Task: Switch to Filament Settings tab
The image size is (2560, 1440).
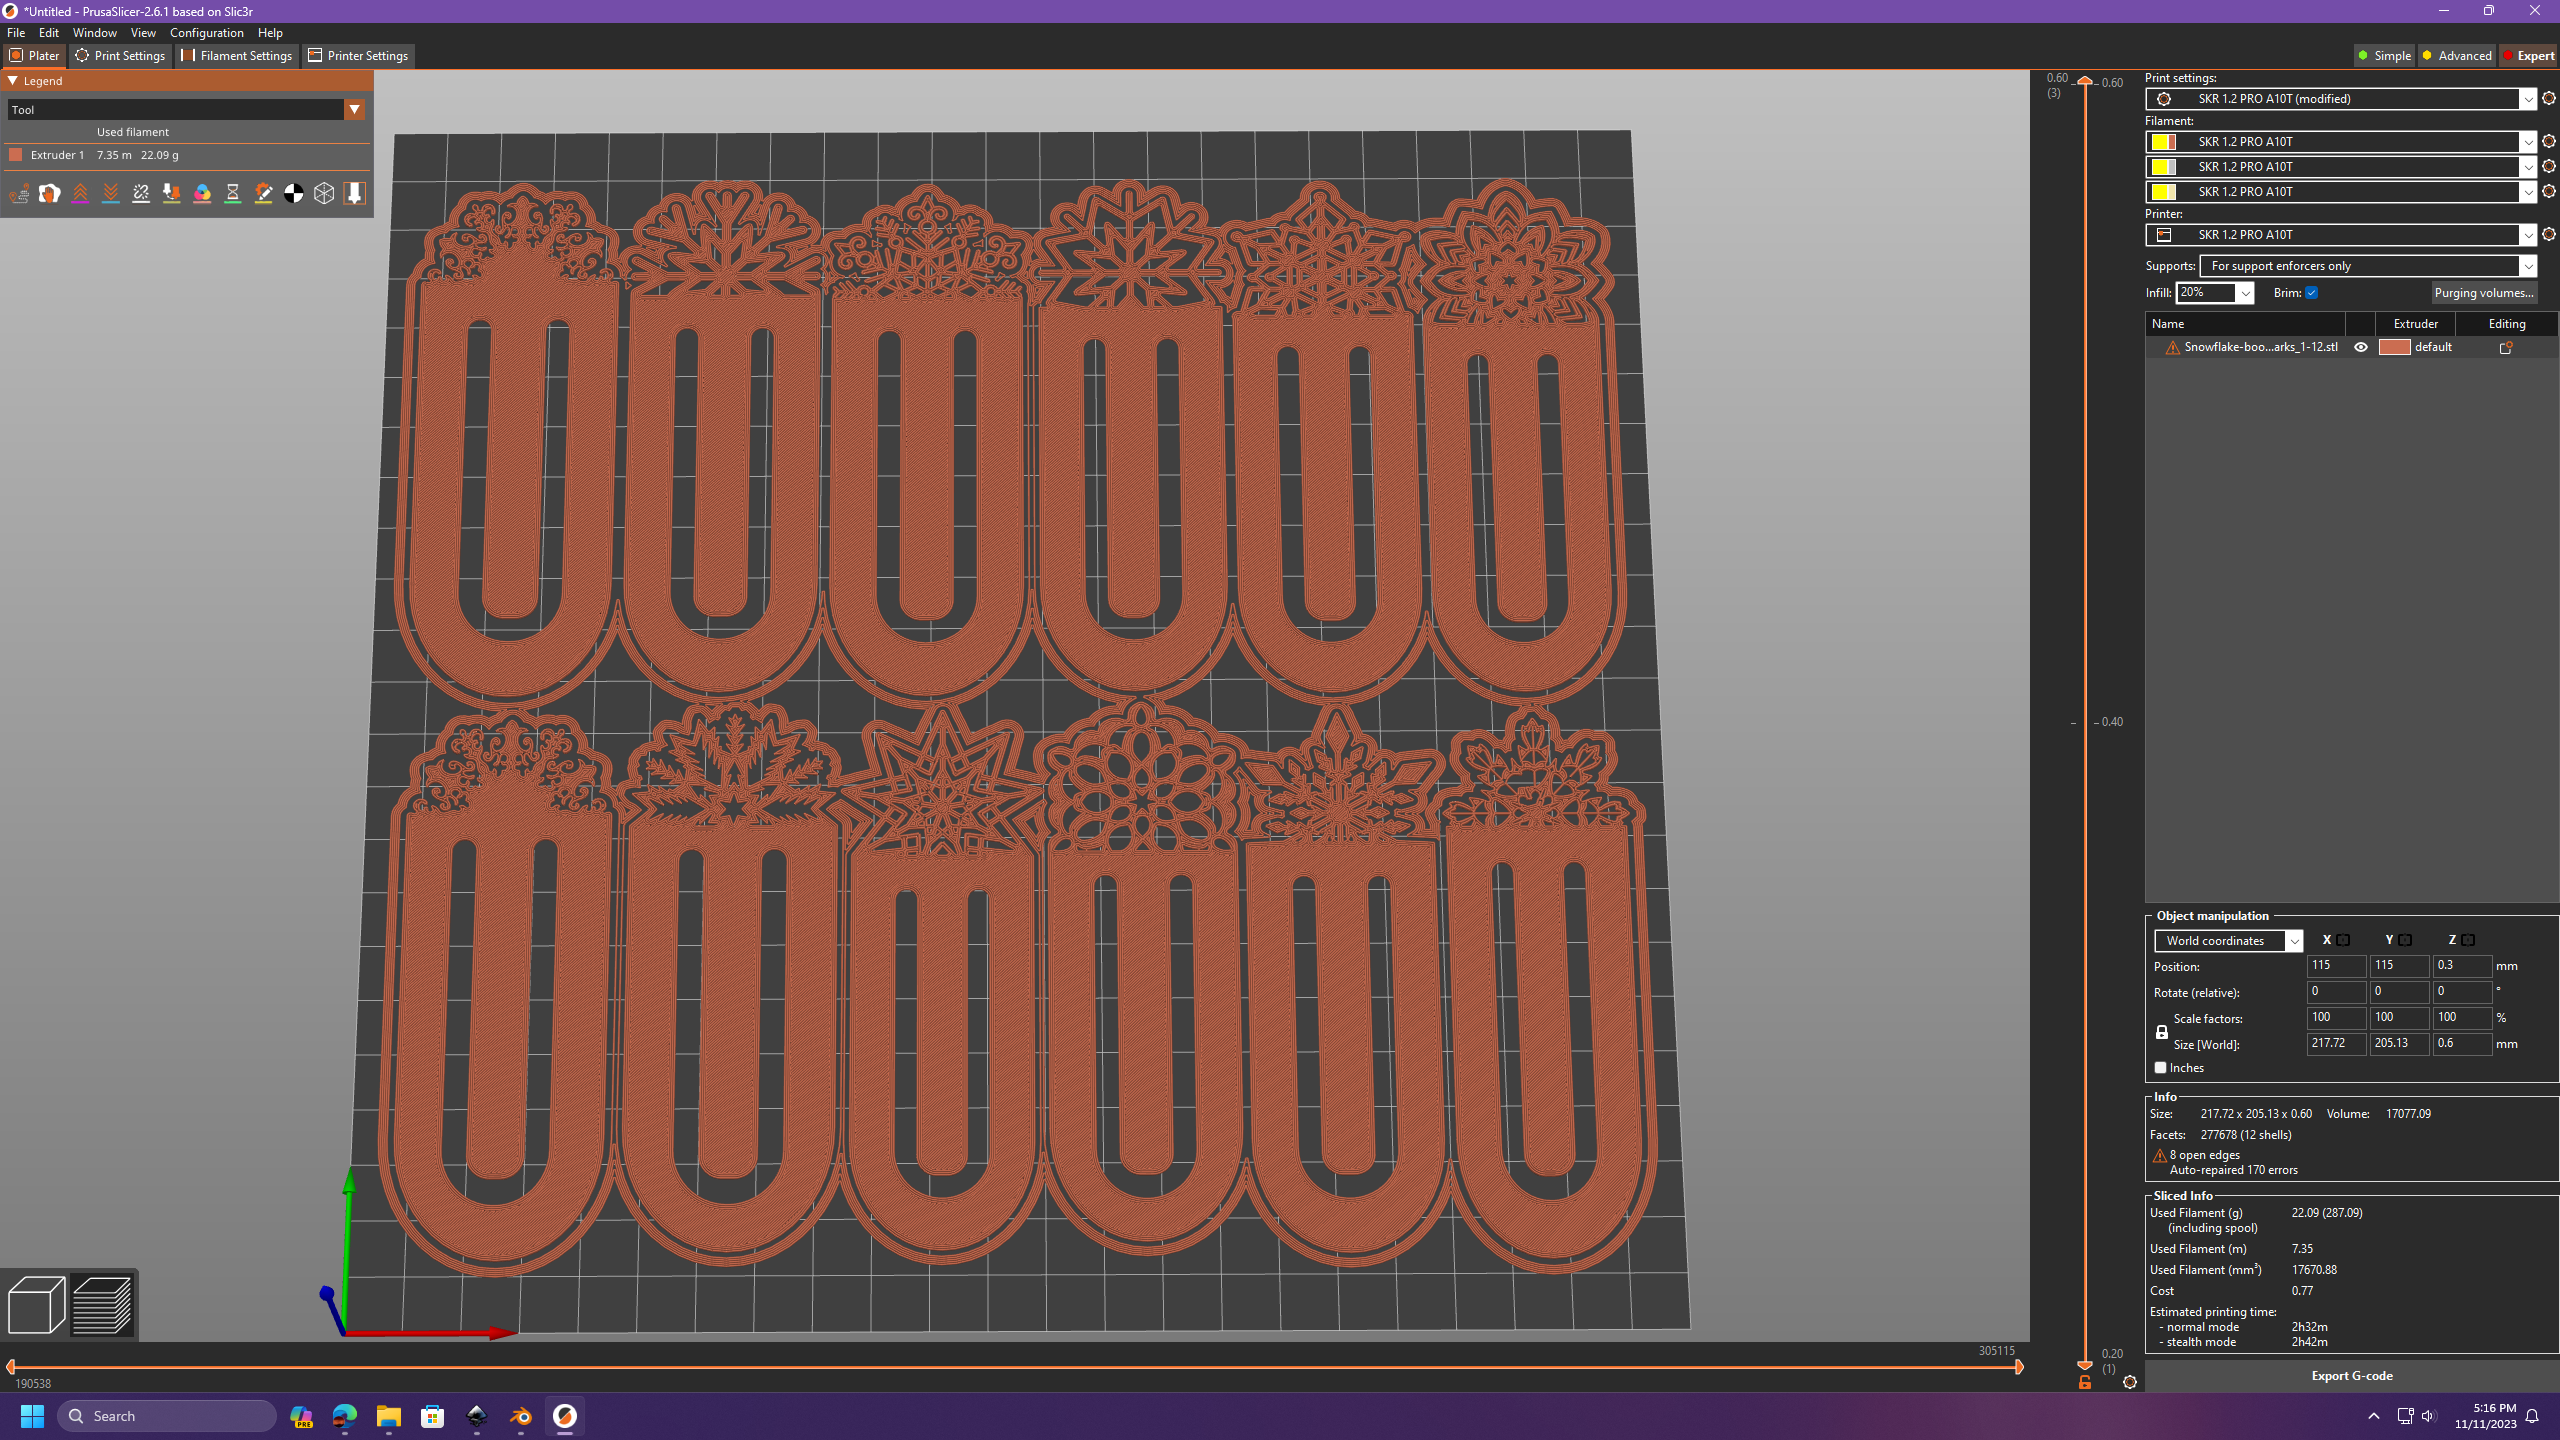Action: point(237,56)
